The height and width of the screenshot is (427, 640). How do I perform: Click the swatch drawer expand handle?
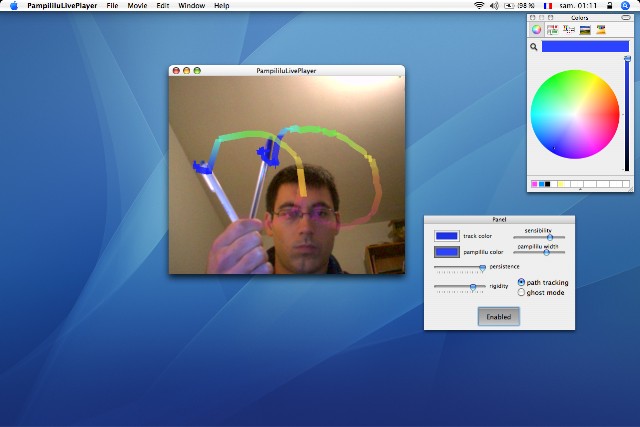[580, 189]
